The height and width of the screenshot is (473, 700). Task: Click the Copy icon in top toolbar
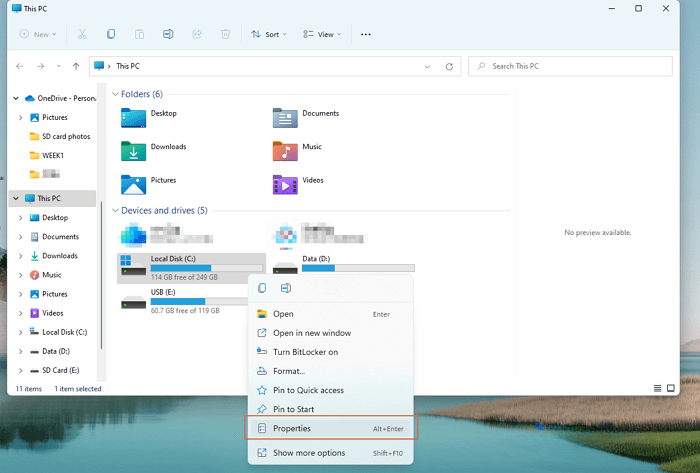click(111, 34)
